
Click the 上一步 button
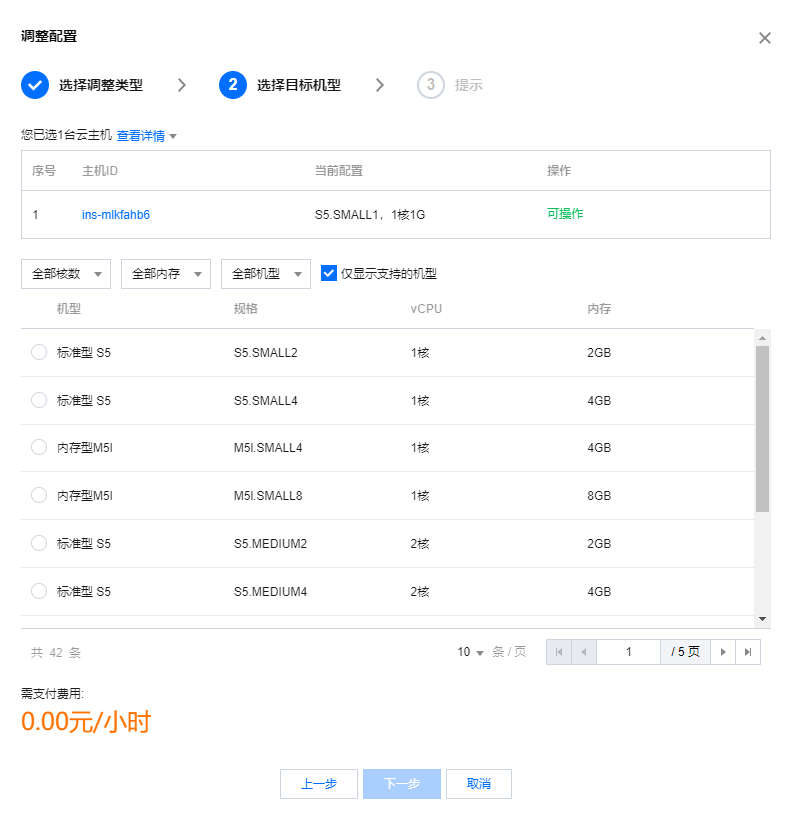(318, 784)
